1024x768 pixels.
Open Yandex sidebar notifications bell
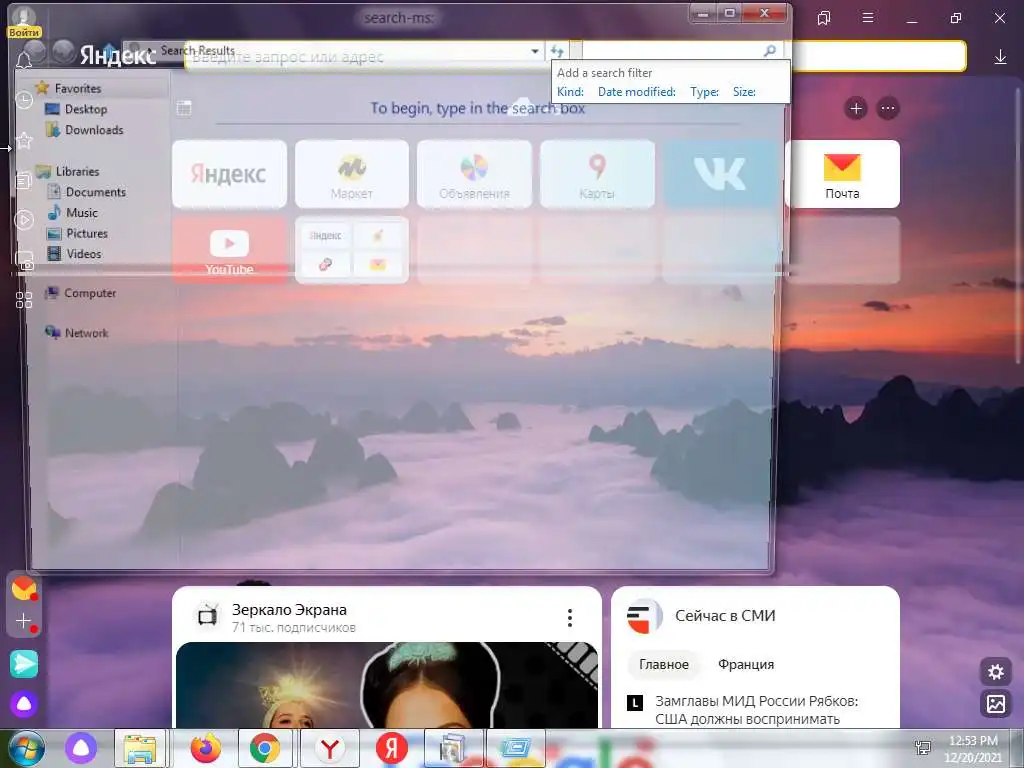(x=24, y=60)
